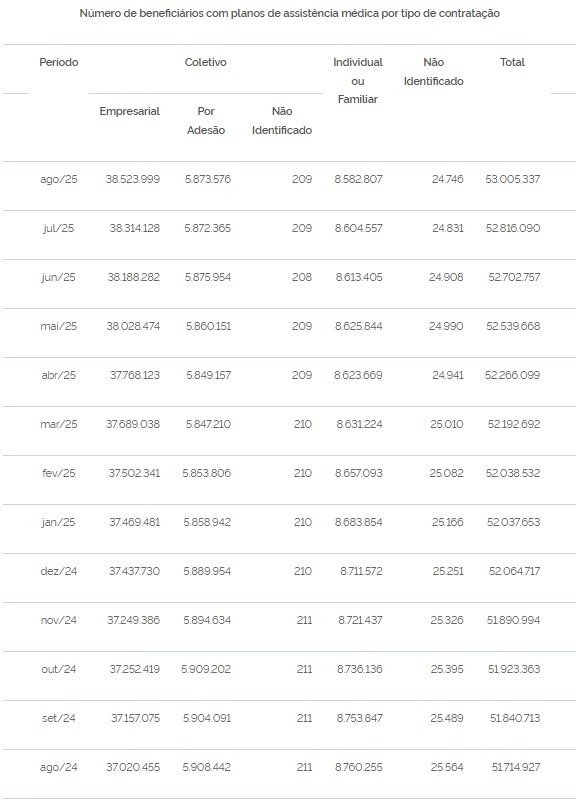Click ago/24 total value 51.714.927
This screenshot has height=804, width=576.
point(515,767)
